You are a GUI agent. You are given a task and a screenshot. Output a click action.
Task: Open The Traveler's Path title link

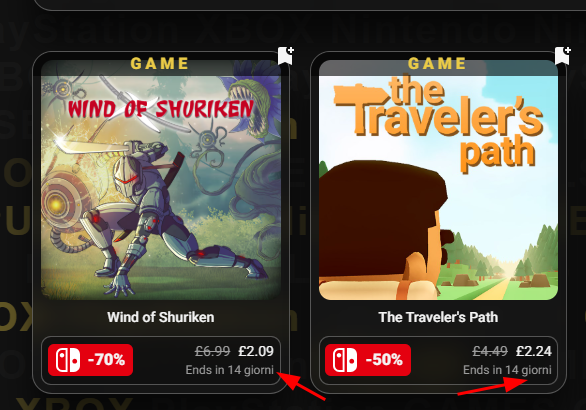coord(438,317)
